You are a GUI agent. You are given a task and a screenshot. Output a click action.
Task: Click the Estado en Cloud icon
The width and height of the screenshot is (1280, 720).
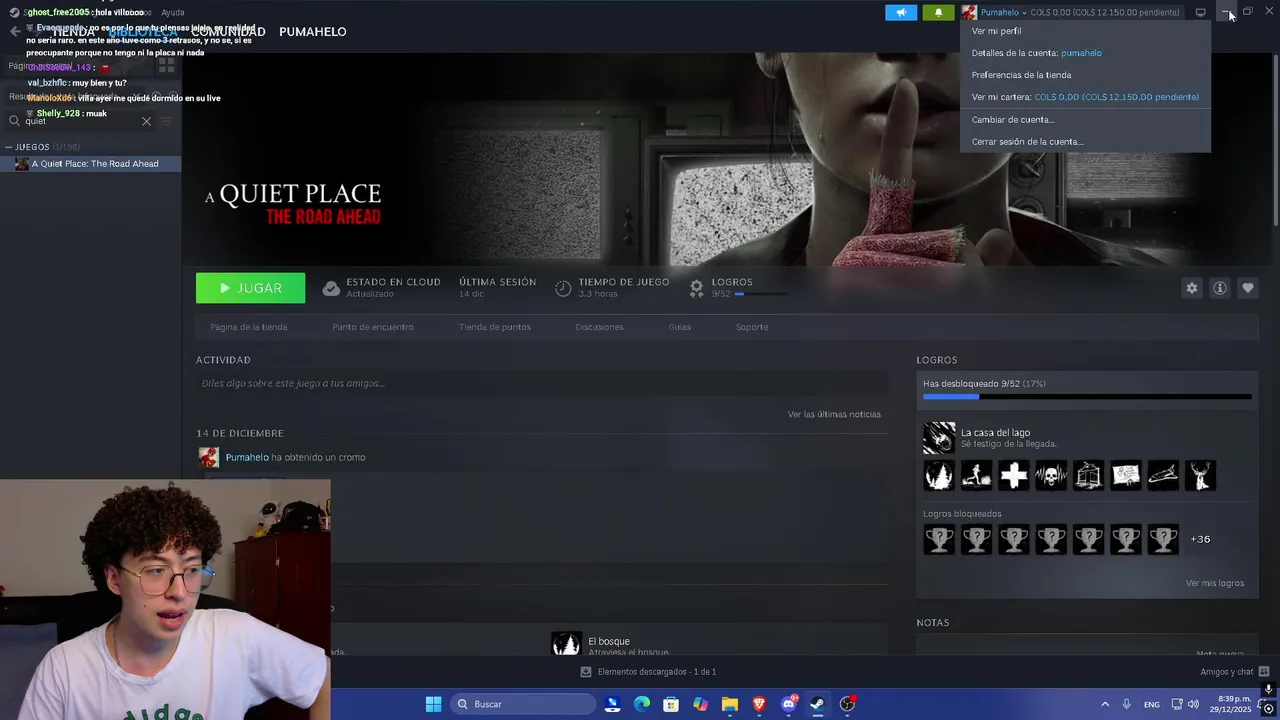pyautogui.click(x=331, y=288)
